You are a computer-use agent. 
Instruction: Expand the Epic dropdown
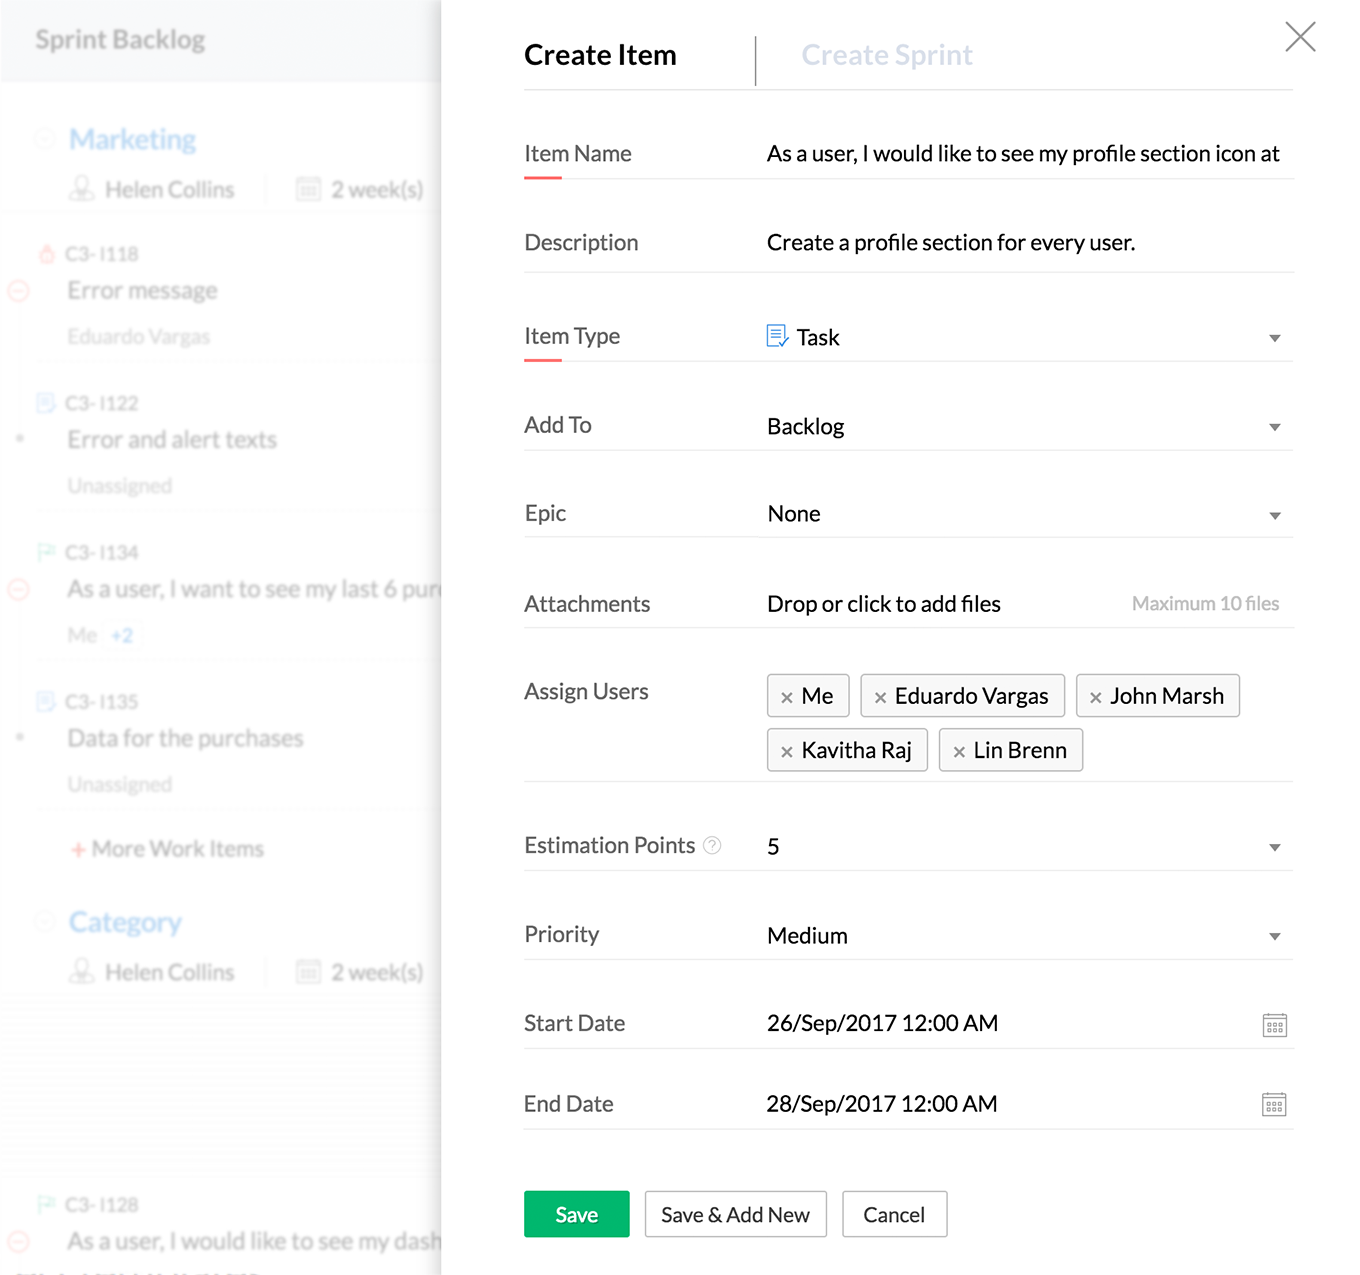click(1274, 515)
